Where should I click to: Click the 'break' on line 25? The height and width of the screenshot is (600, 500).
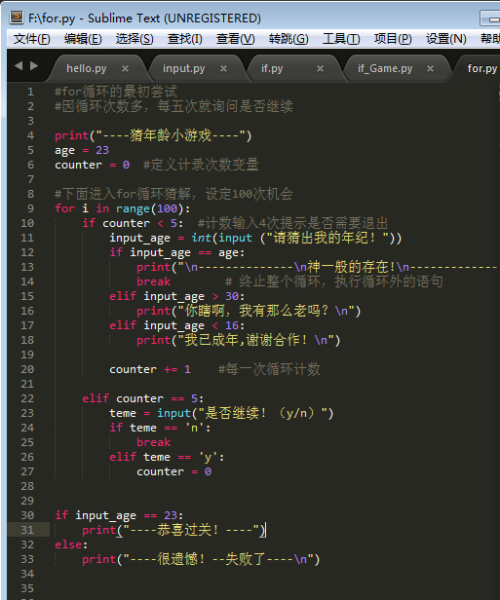[x=153, y=442]
